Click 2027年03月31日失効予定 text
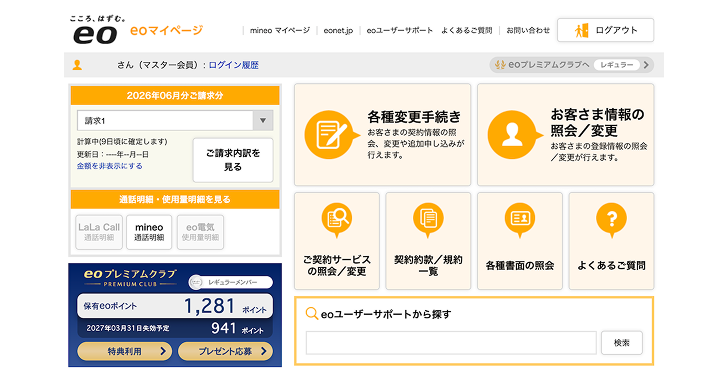 128,328
